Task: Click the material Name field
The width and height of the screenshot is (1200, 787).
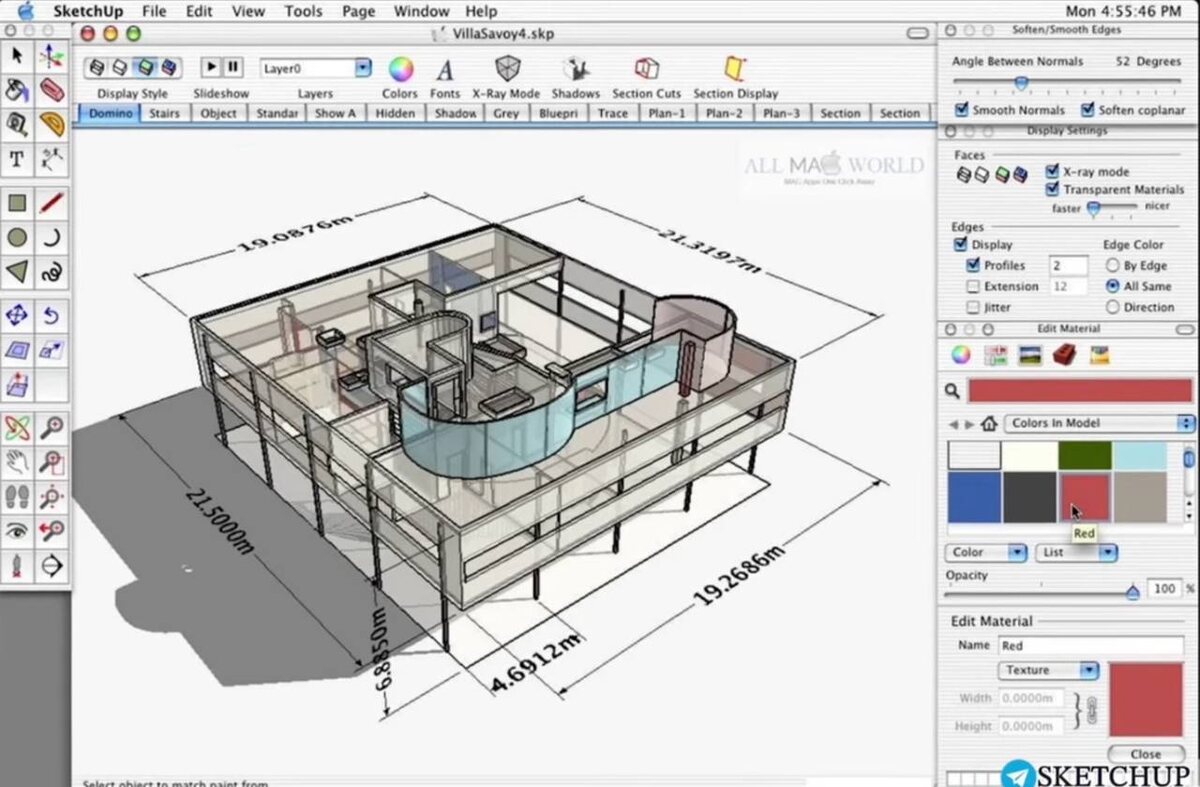Action: click(1090, 645)
